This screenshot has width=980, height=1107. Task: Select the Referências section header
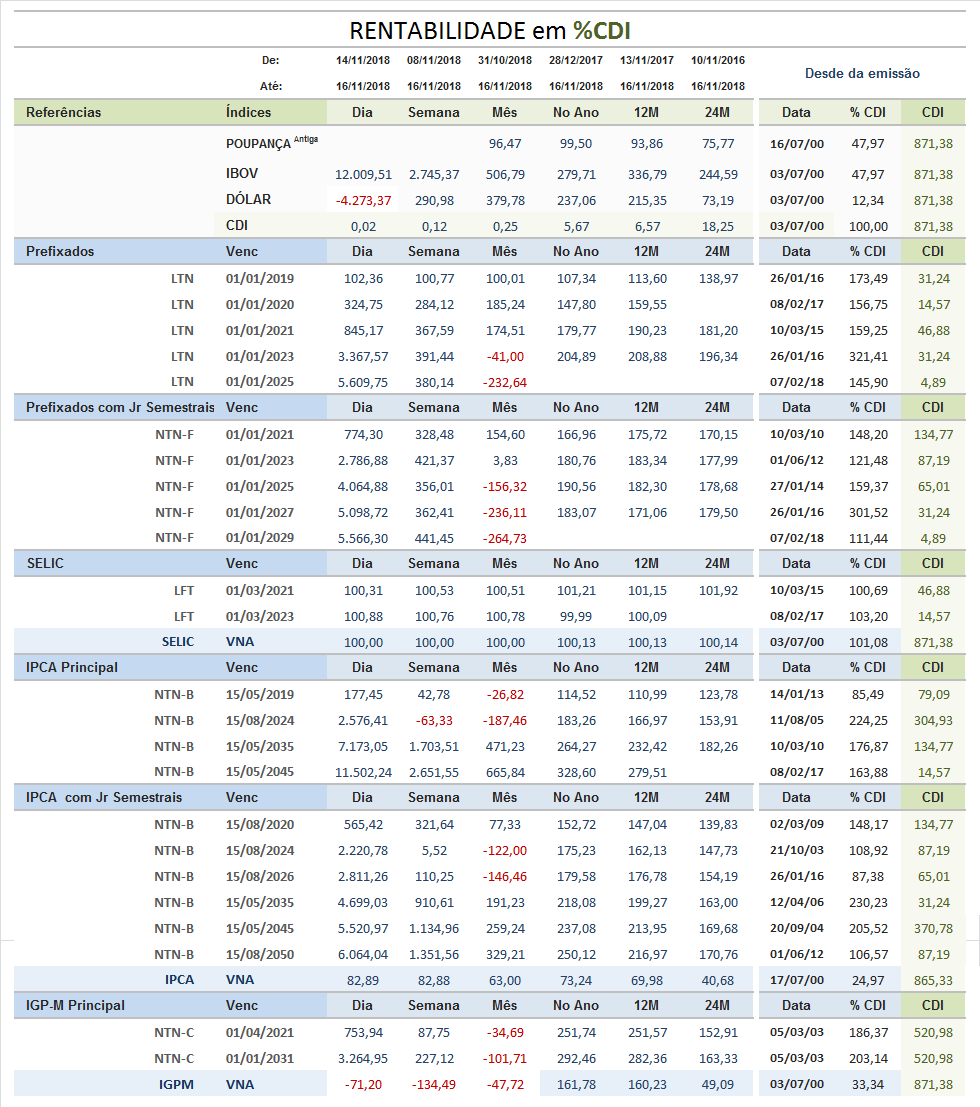point(64,112)
